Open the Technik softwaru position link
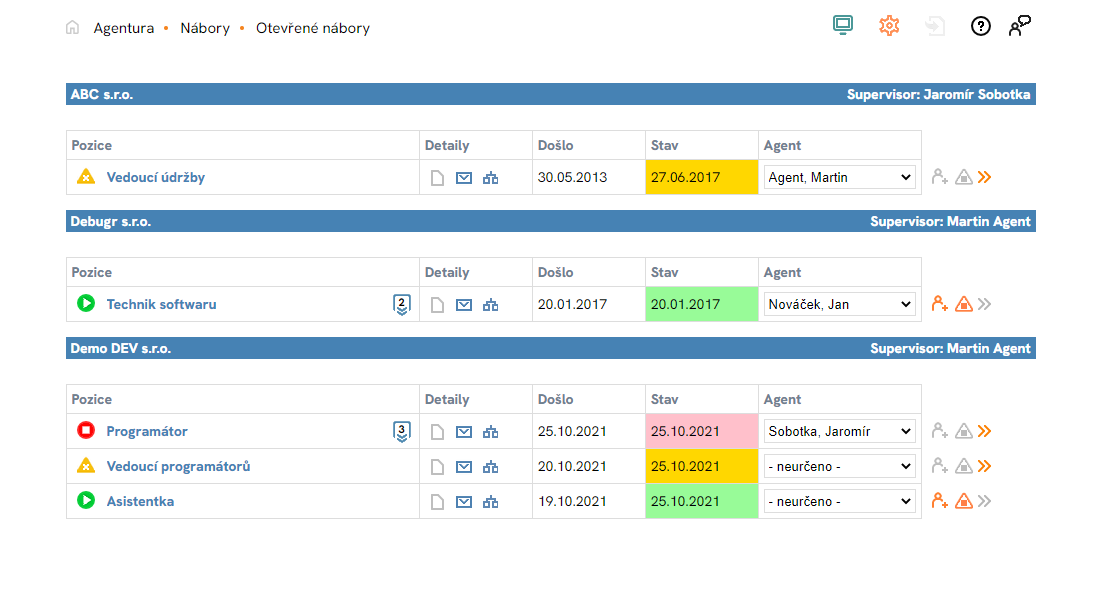This screenshot has width=1100, height=594. pos(161,304)
